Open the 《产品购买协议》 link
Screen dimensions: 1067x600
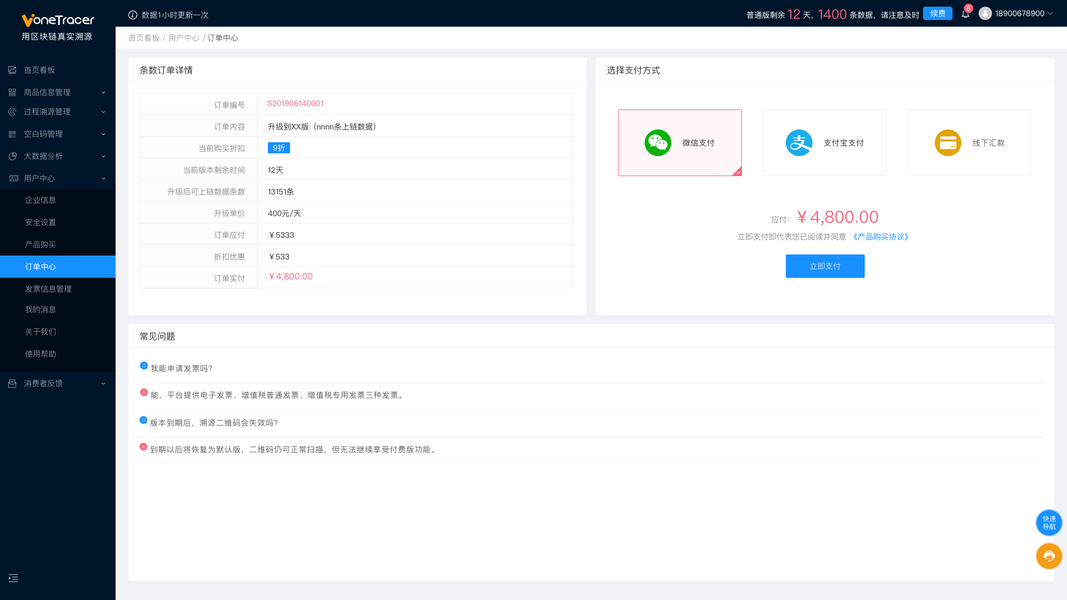click(881, 237)
